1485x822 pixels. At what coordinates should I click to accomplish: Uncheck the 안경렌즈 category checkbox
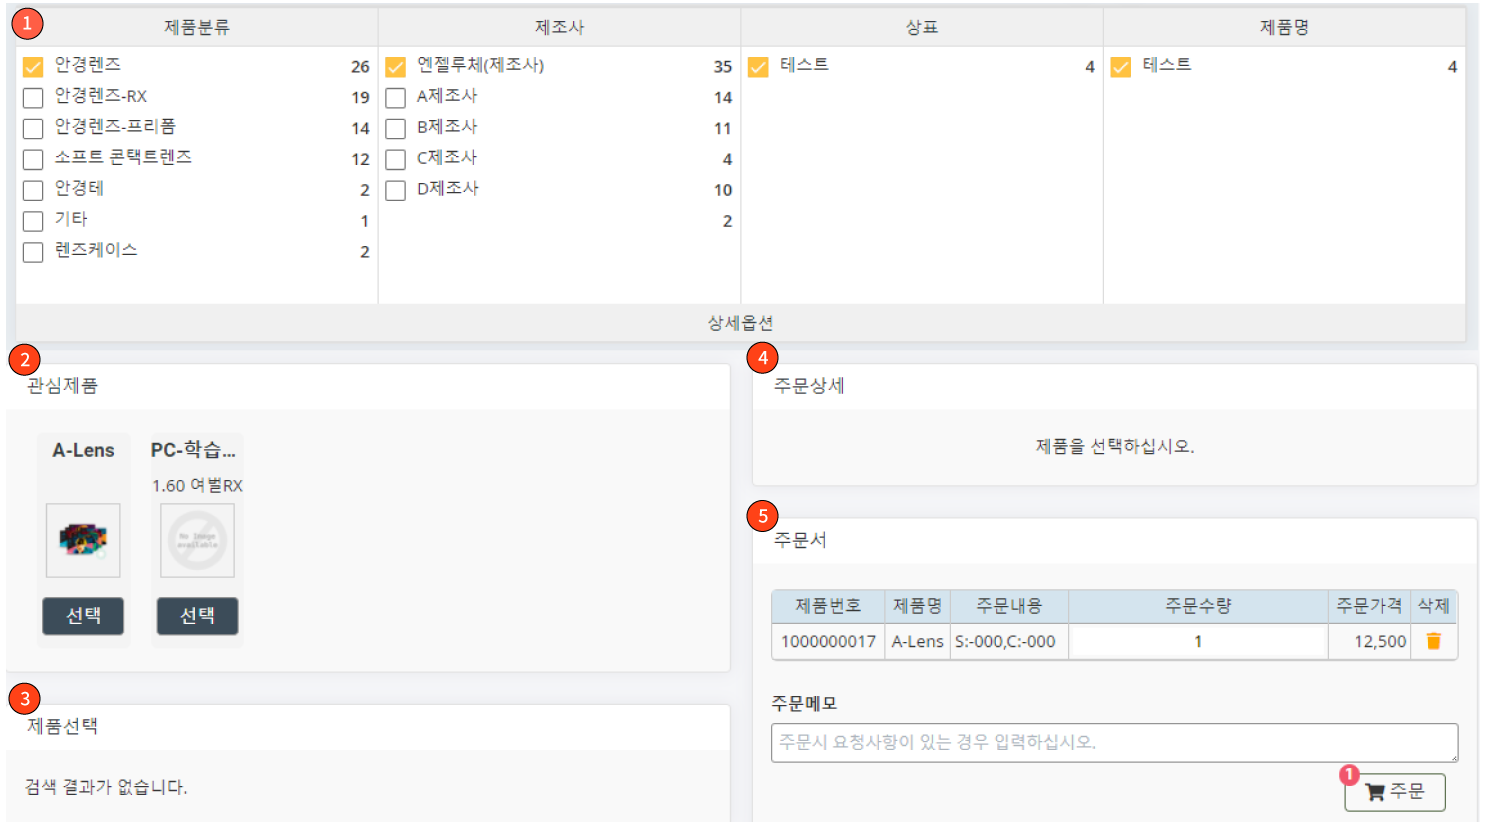[33, 64]
